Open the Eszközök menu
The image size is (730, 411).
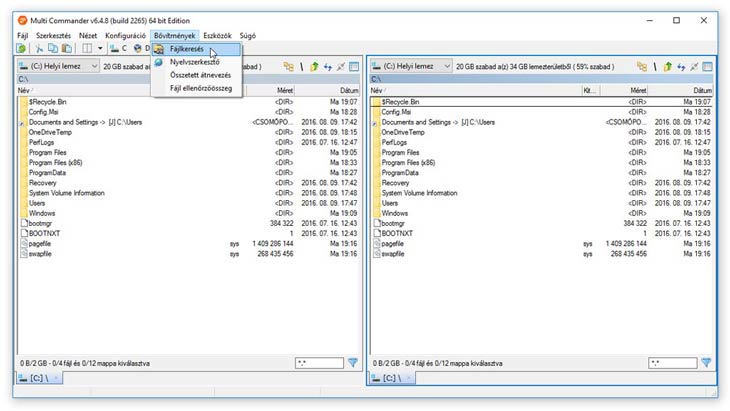click(x=217, y=35)
